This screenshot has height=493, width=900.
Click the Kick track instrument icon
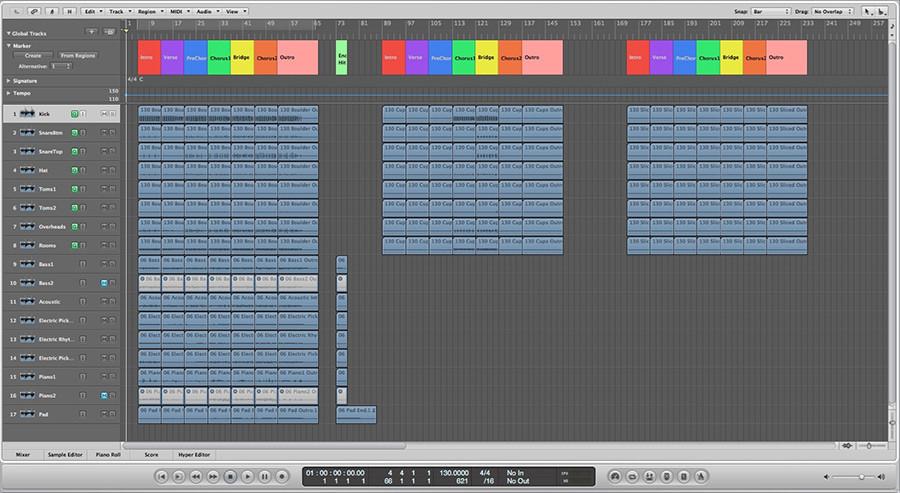[x=27, y=114]
